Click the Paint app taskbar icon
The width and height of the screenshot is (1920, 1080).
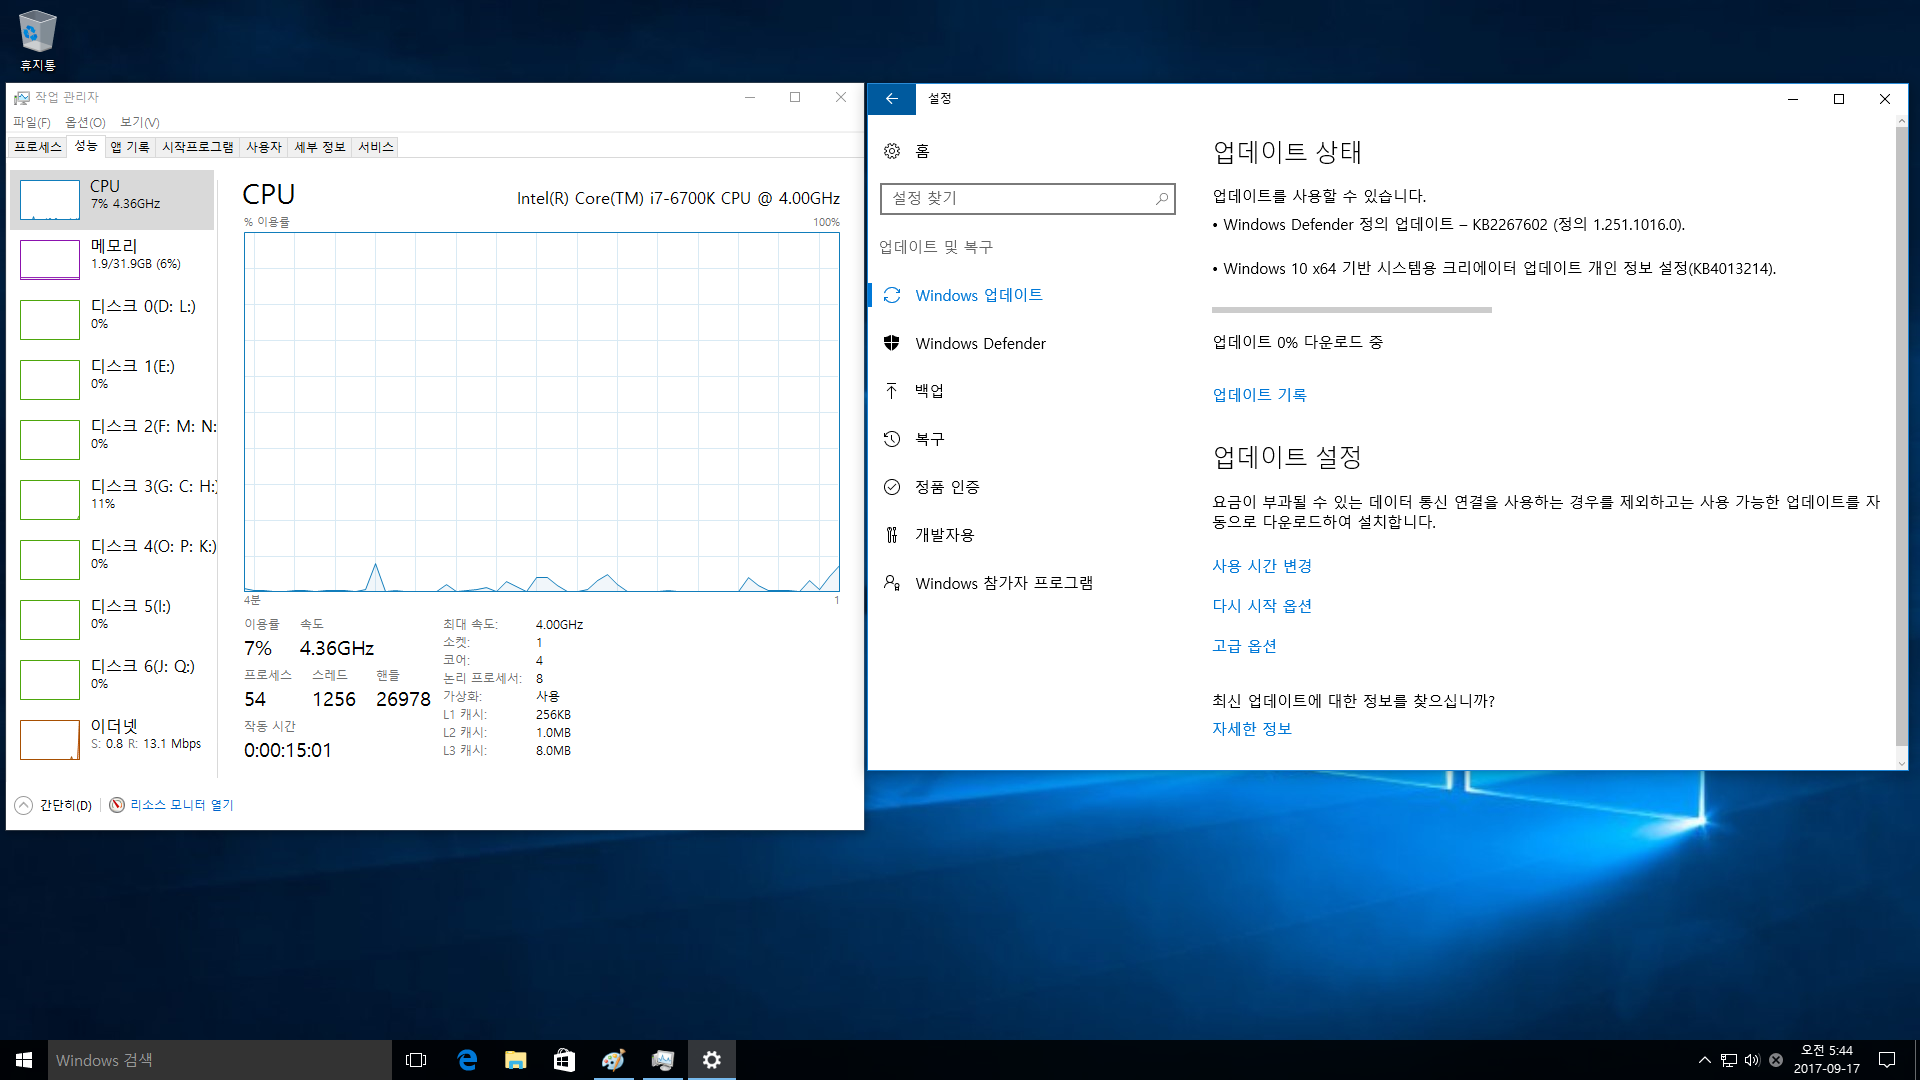click(x=613, y=1060)
